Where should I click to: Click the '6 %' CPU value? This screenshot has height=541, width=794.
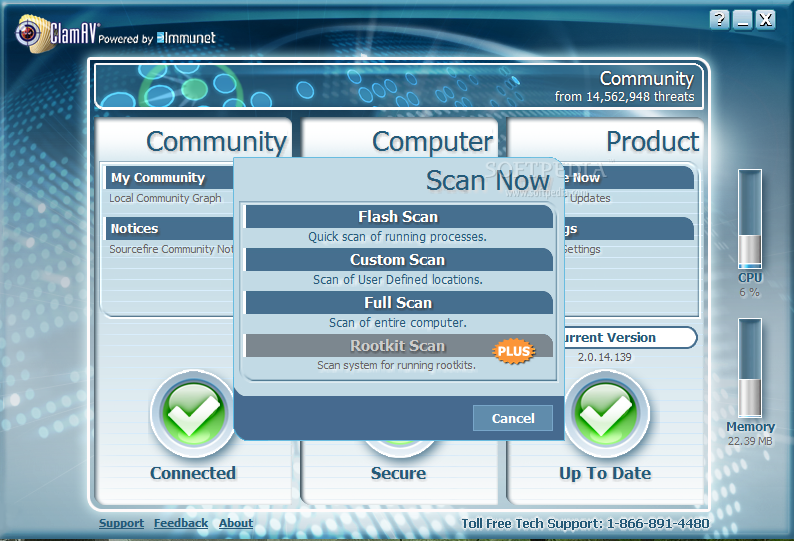(x=749, y=292)
